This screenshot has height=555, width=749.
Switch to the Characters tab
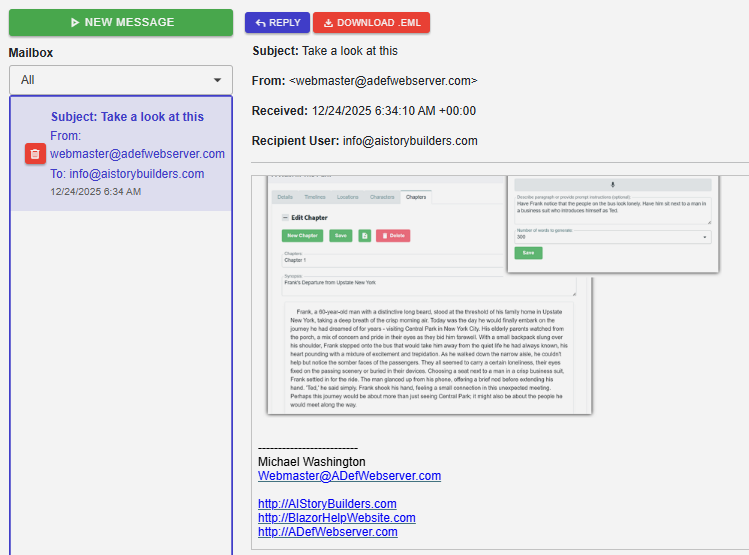pyautogui.click(x=382, y=198)
